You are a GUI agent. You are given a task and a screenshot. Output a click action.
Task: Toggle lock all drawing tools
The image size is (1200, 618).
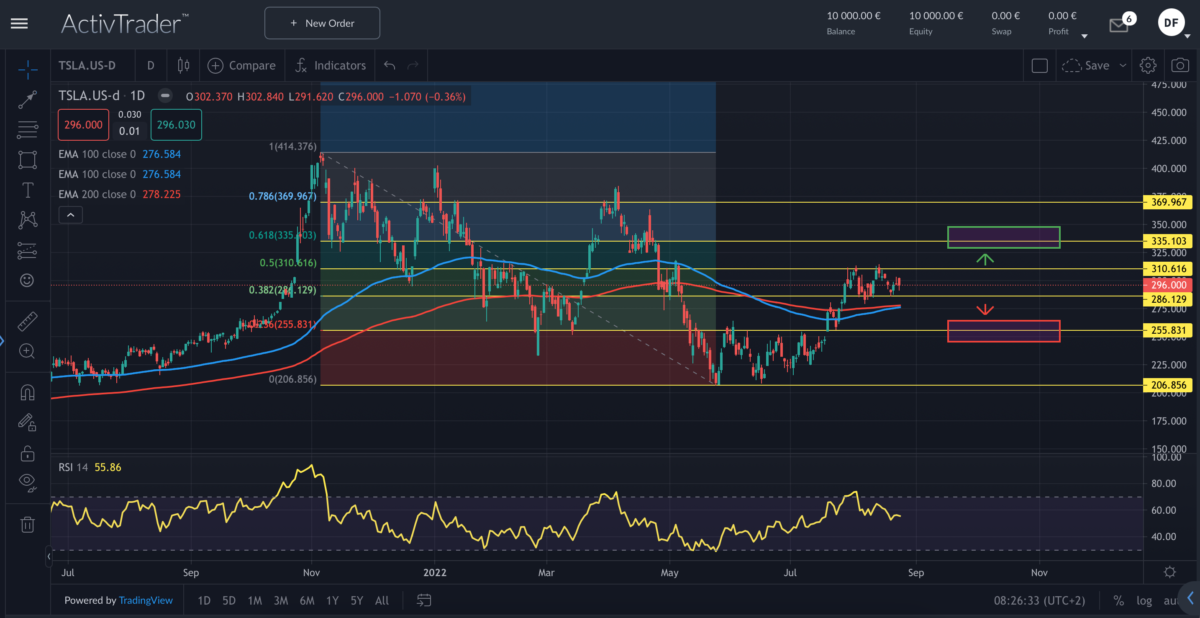coord(28,453)
